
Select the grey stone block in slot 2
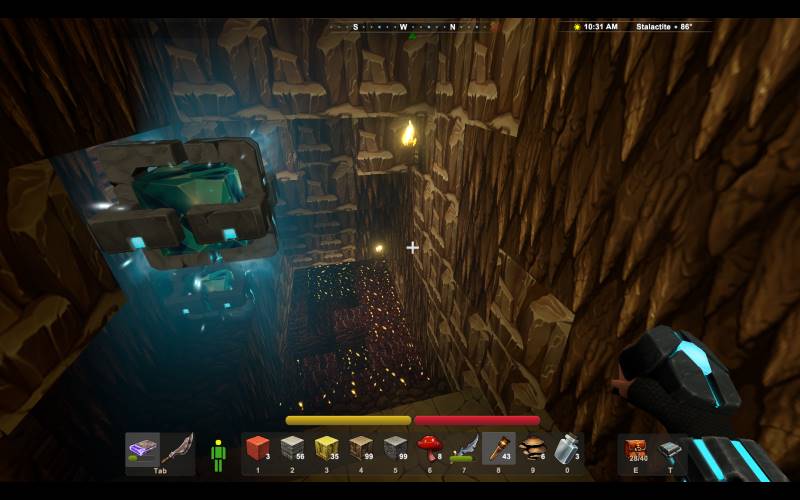(292, 449)
